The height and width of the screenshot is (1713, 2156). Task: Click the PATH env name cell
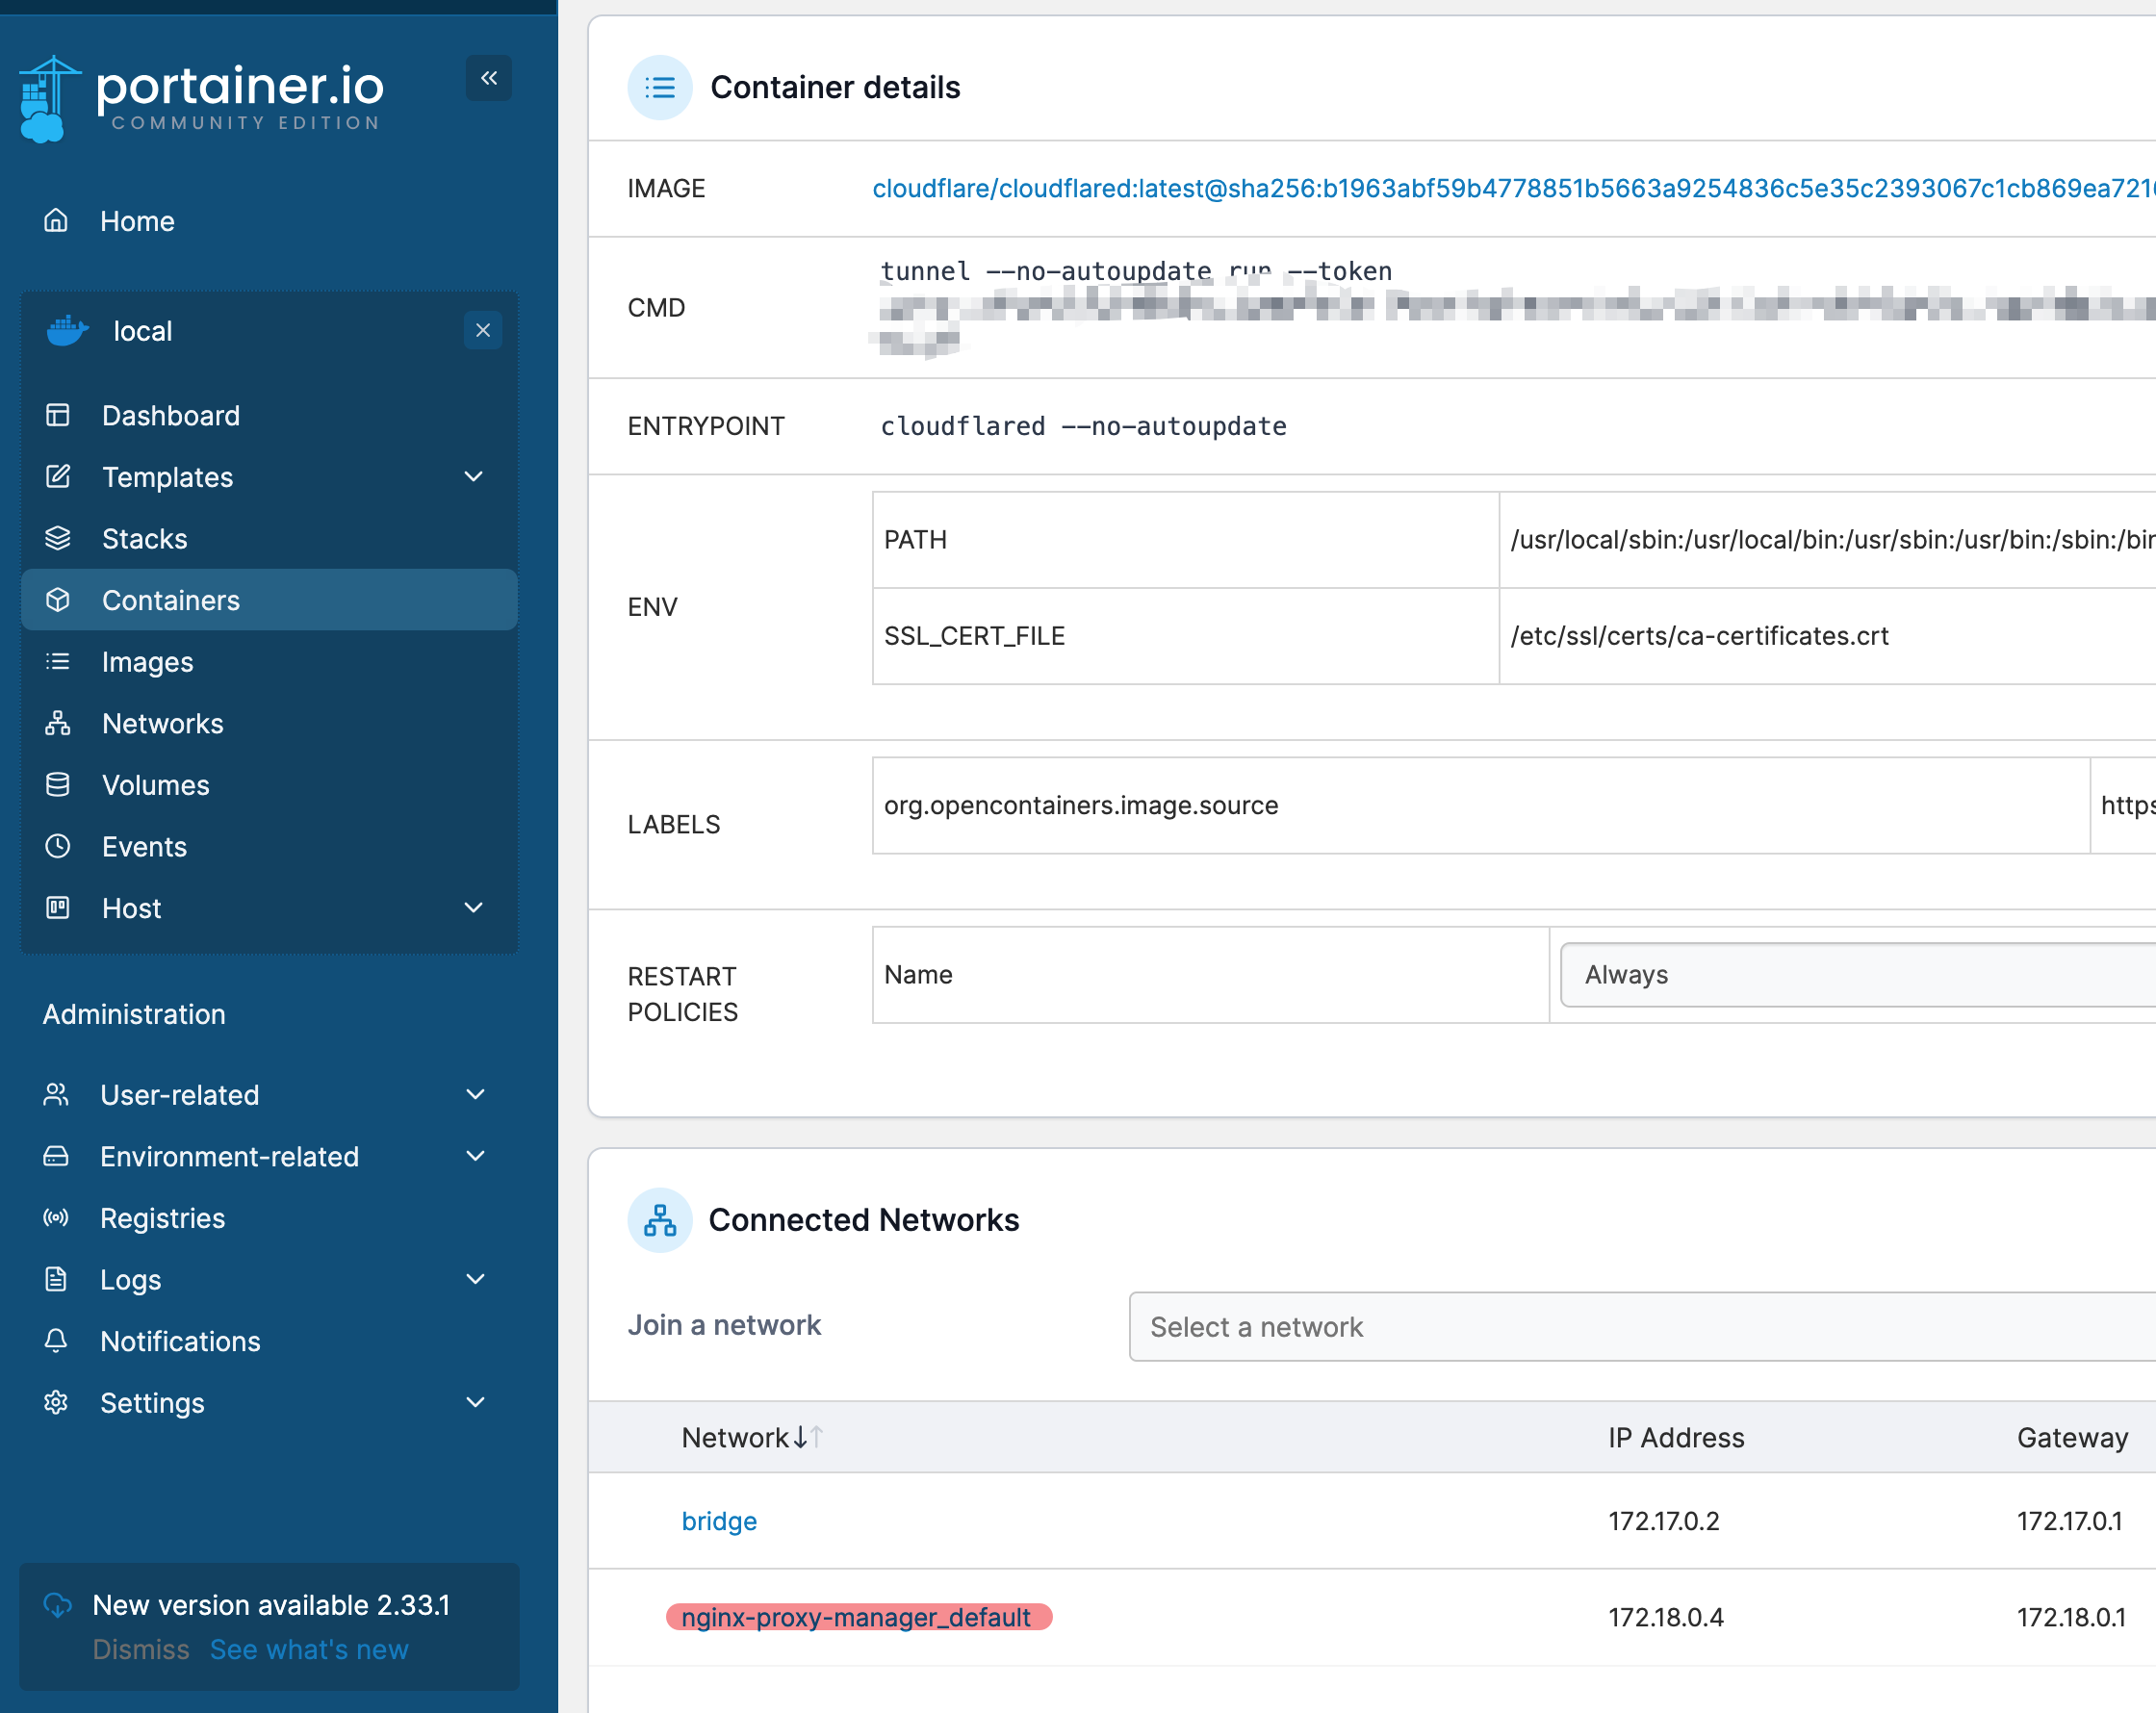(x=1186, y=540)
